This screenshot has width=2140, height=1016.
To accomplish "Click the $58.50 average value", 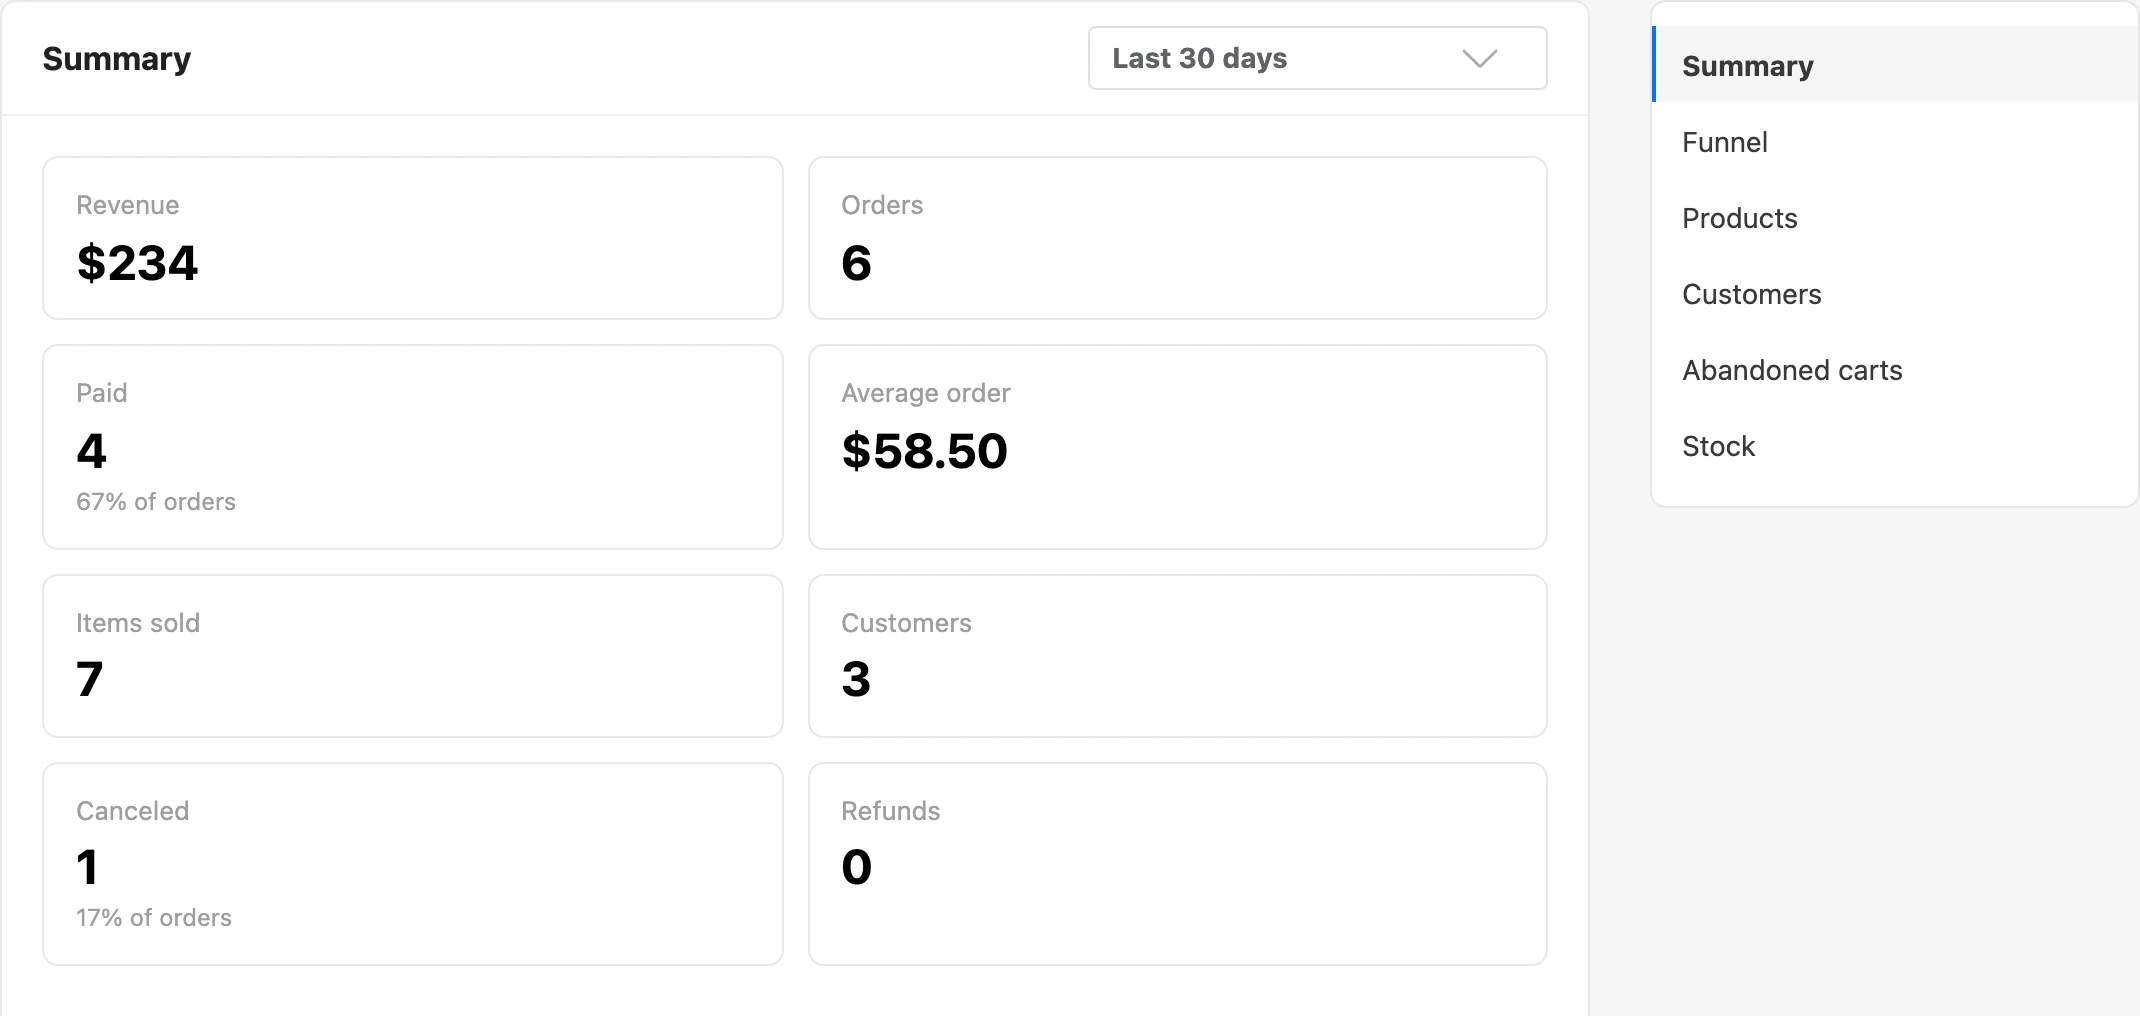I will 925,450.
